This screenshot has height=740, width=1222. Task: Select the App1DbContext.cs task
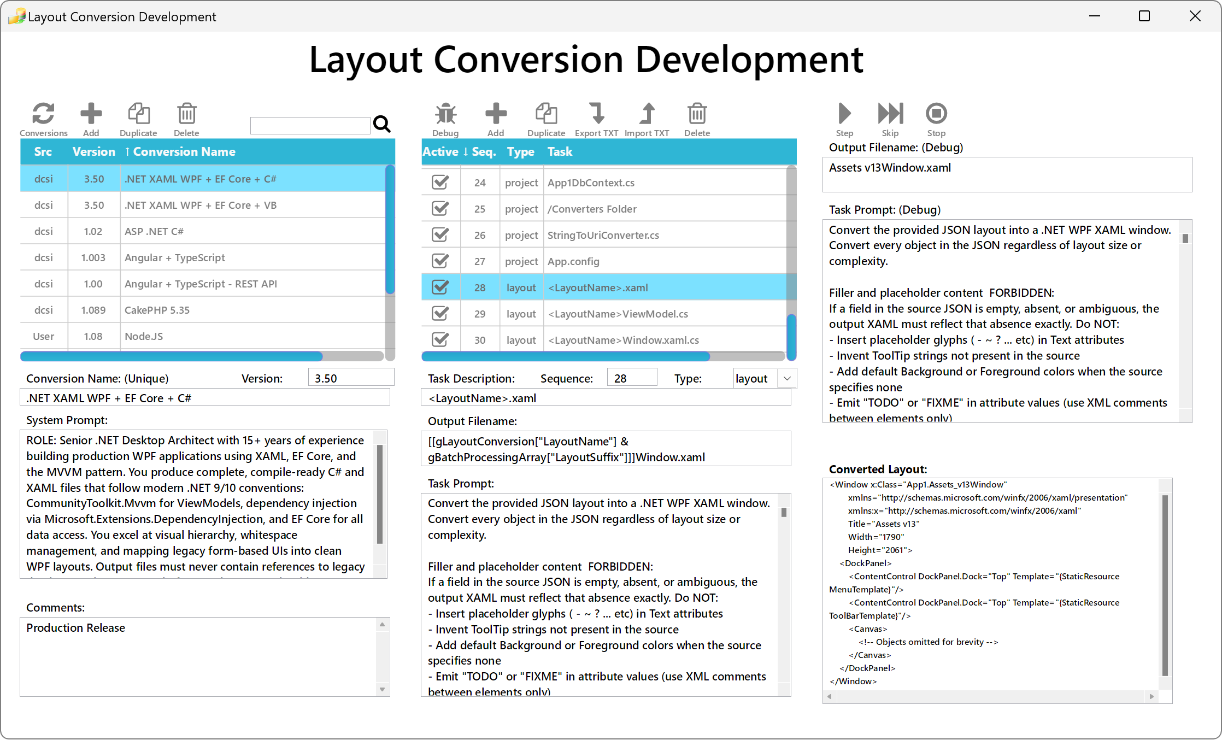click(x=604, y=183)
